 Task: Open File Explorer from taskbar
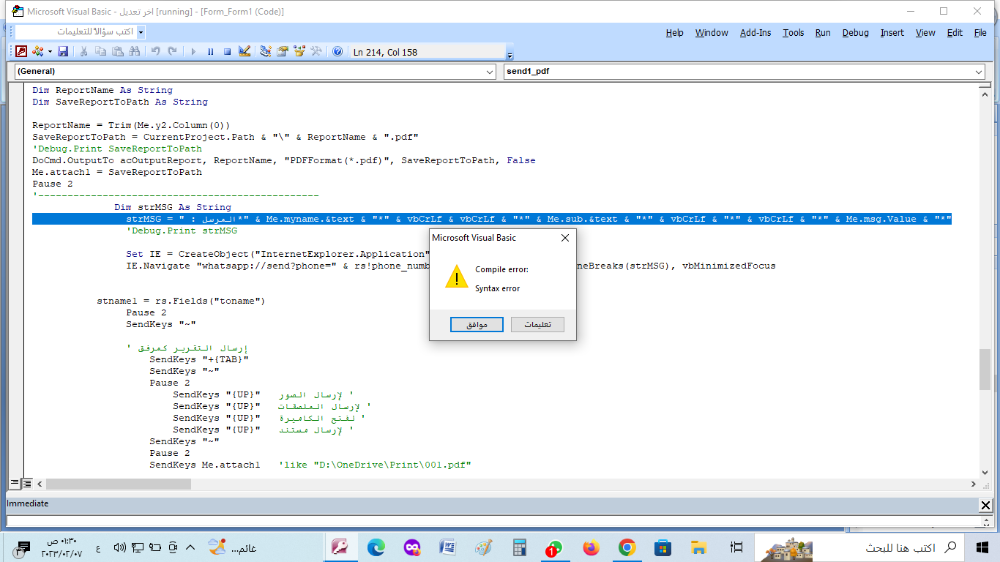pyautogui.click(x=698, y=547)
